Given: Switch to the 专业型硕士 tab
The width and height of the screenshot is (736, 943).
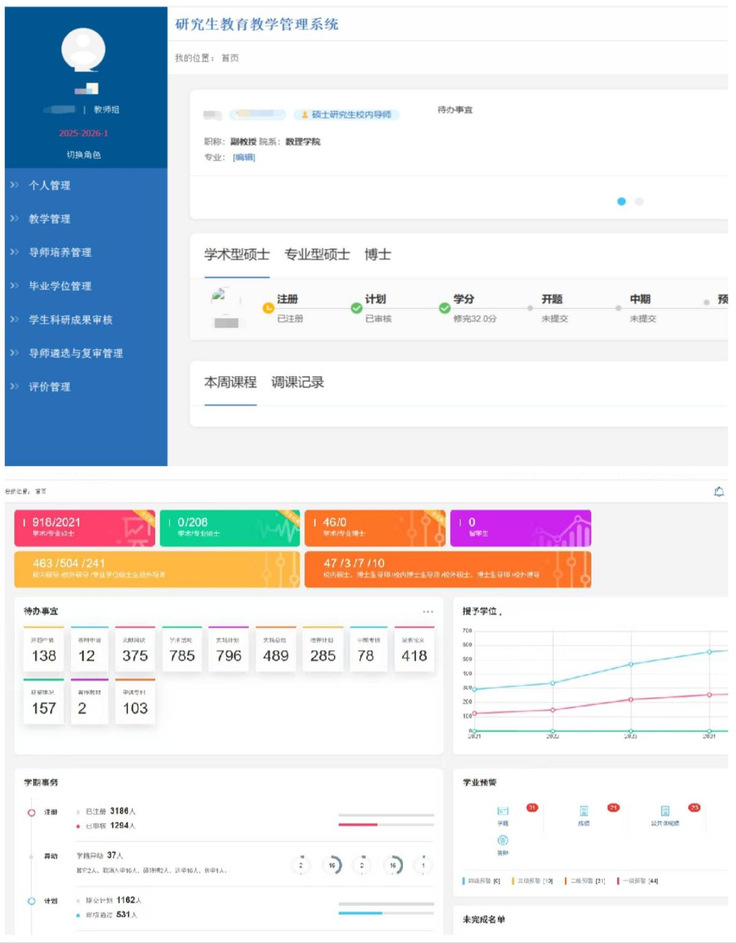Looking at the screenshot, I should (x=317, y=255).
